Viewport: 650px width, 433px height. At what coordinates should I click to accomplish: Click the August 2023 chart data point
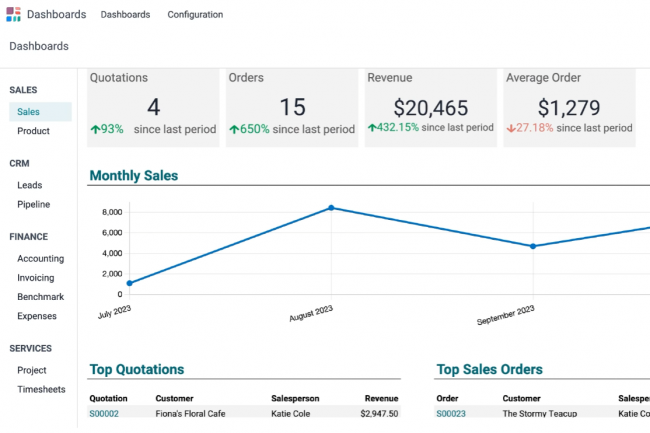click(331, 208)
